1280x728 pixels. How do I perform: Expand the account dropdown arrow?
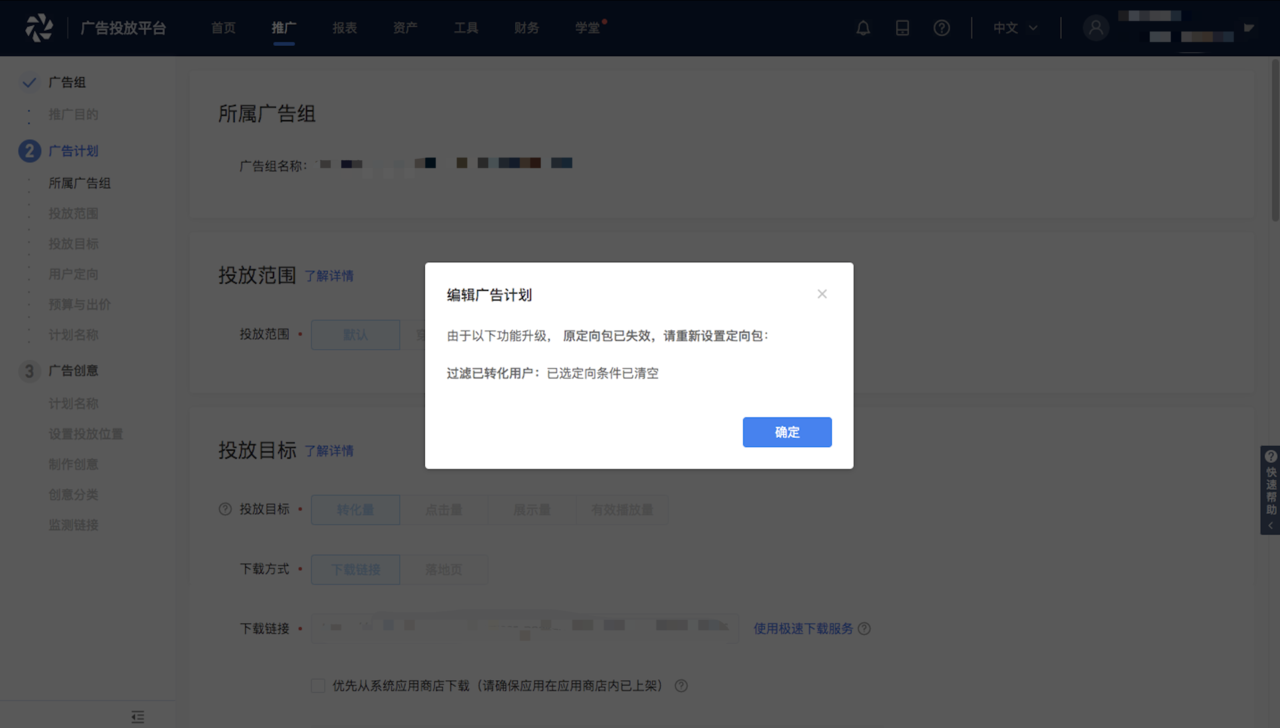pos(1249,28)
